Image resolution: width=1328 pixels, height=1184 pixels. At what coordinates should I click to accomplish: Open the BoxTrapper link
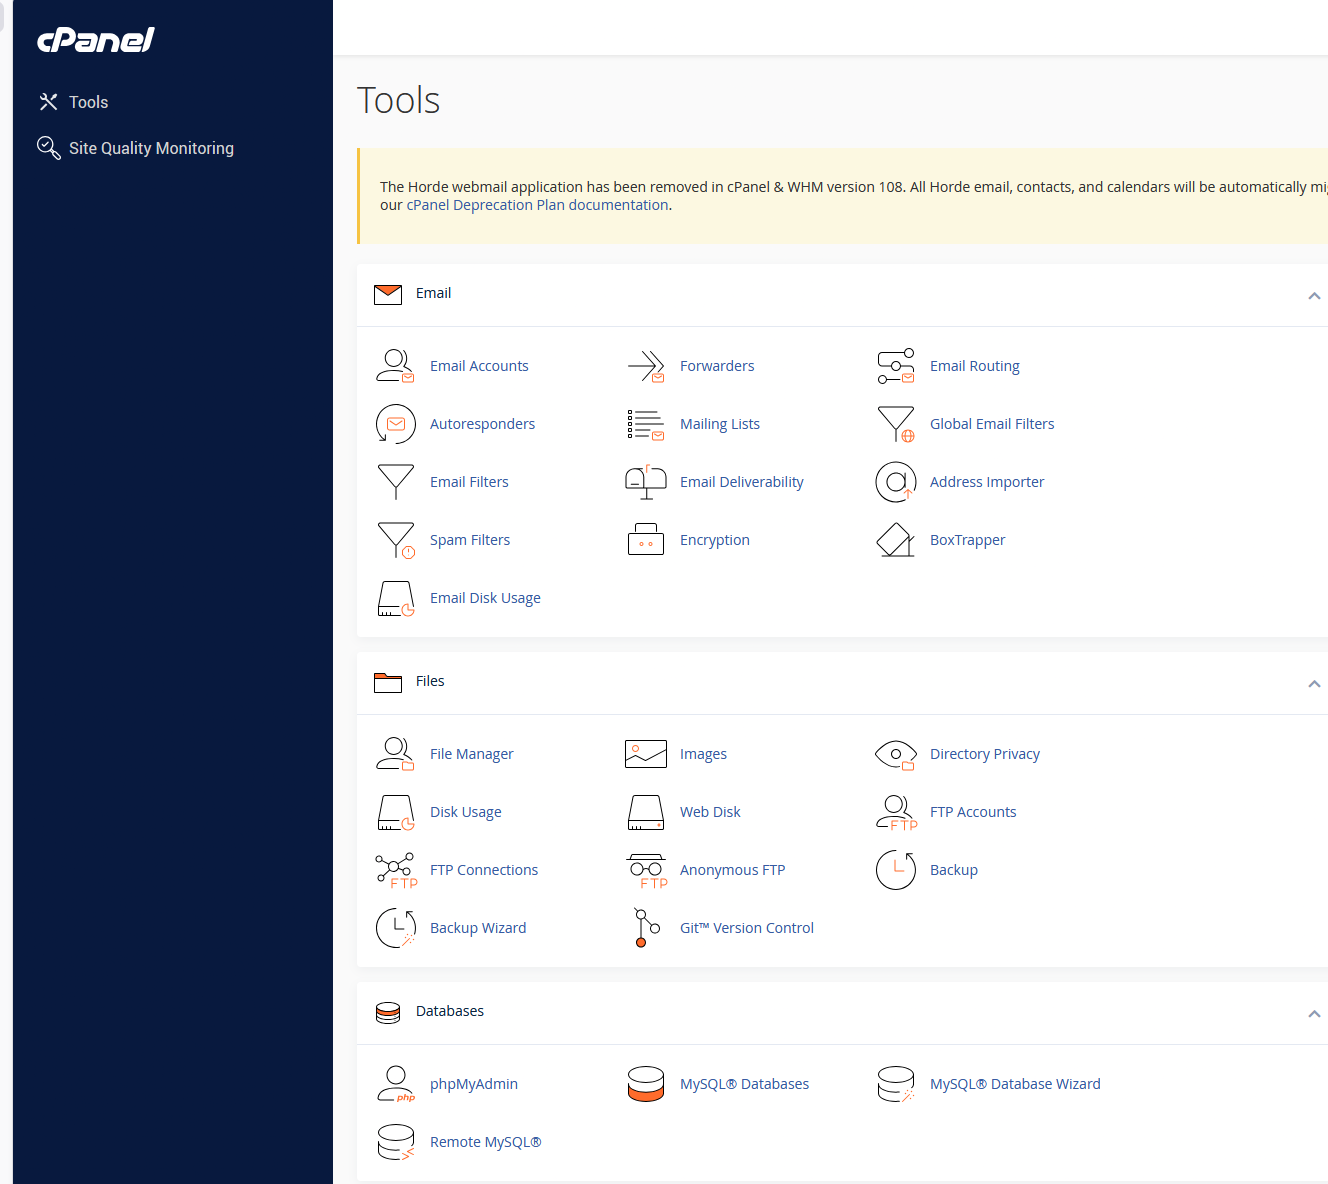[x=968, y=540]
